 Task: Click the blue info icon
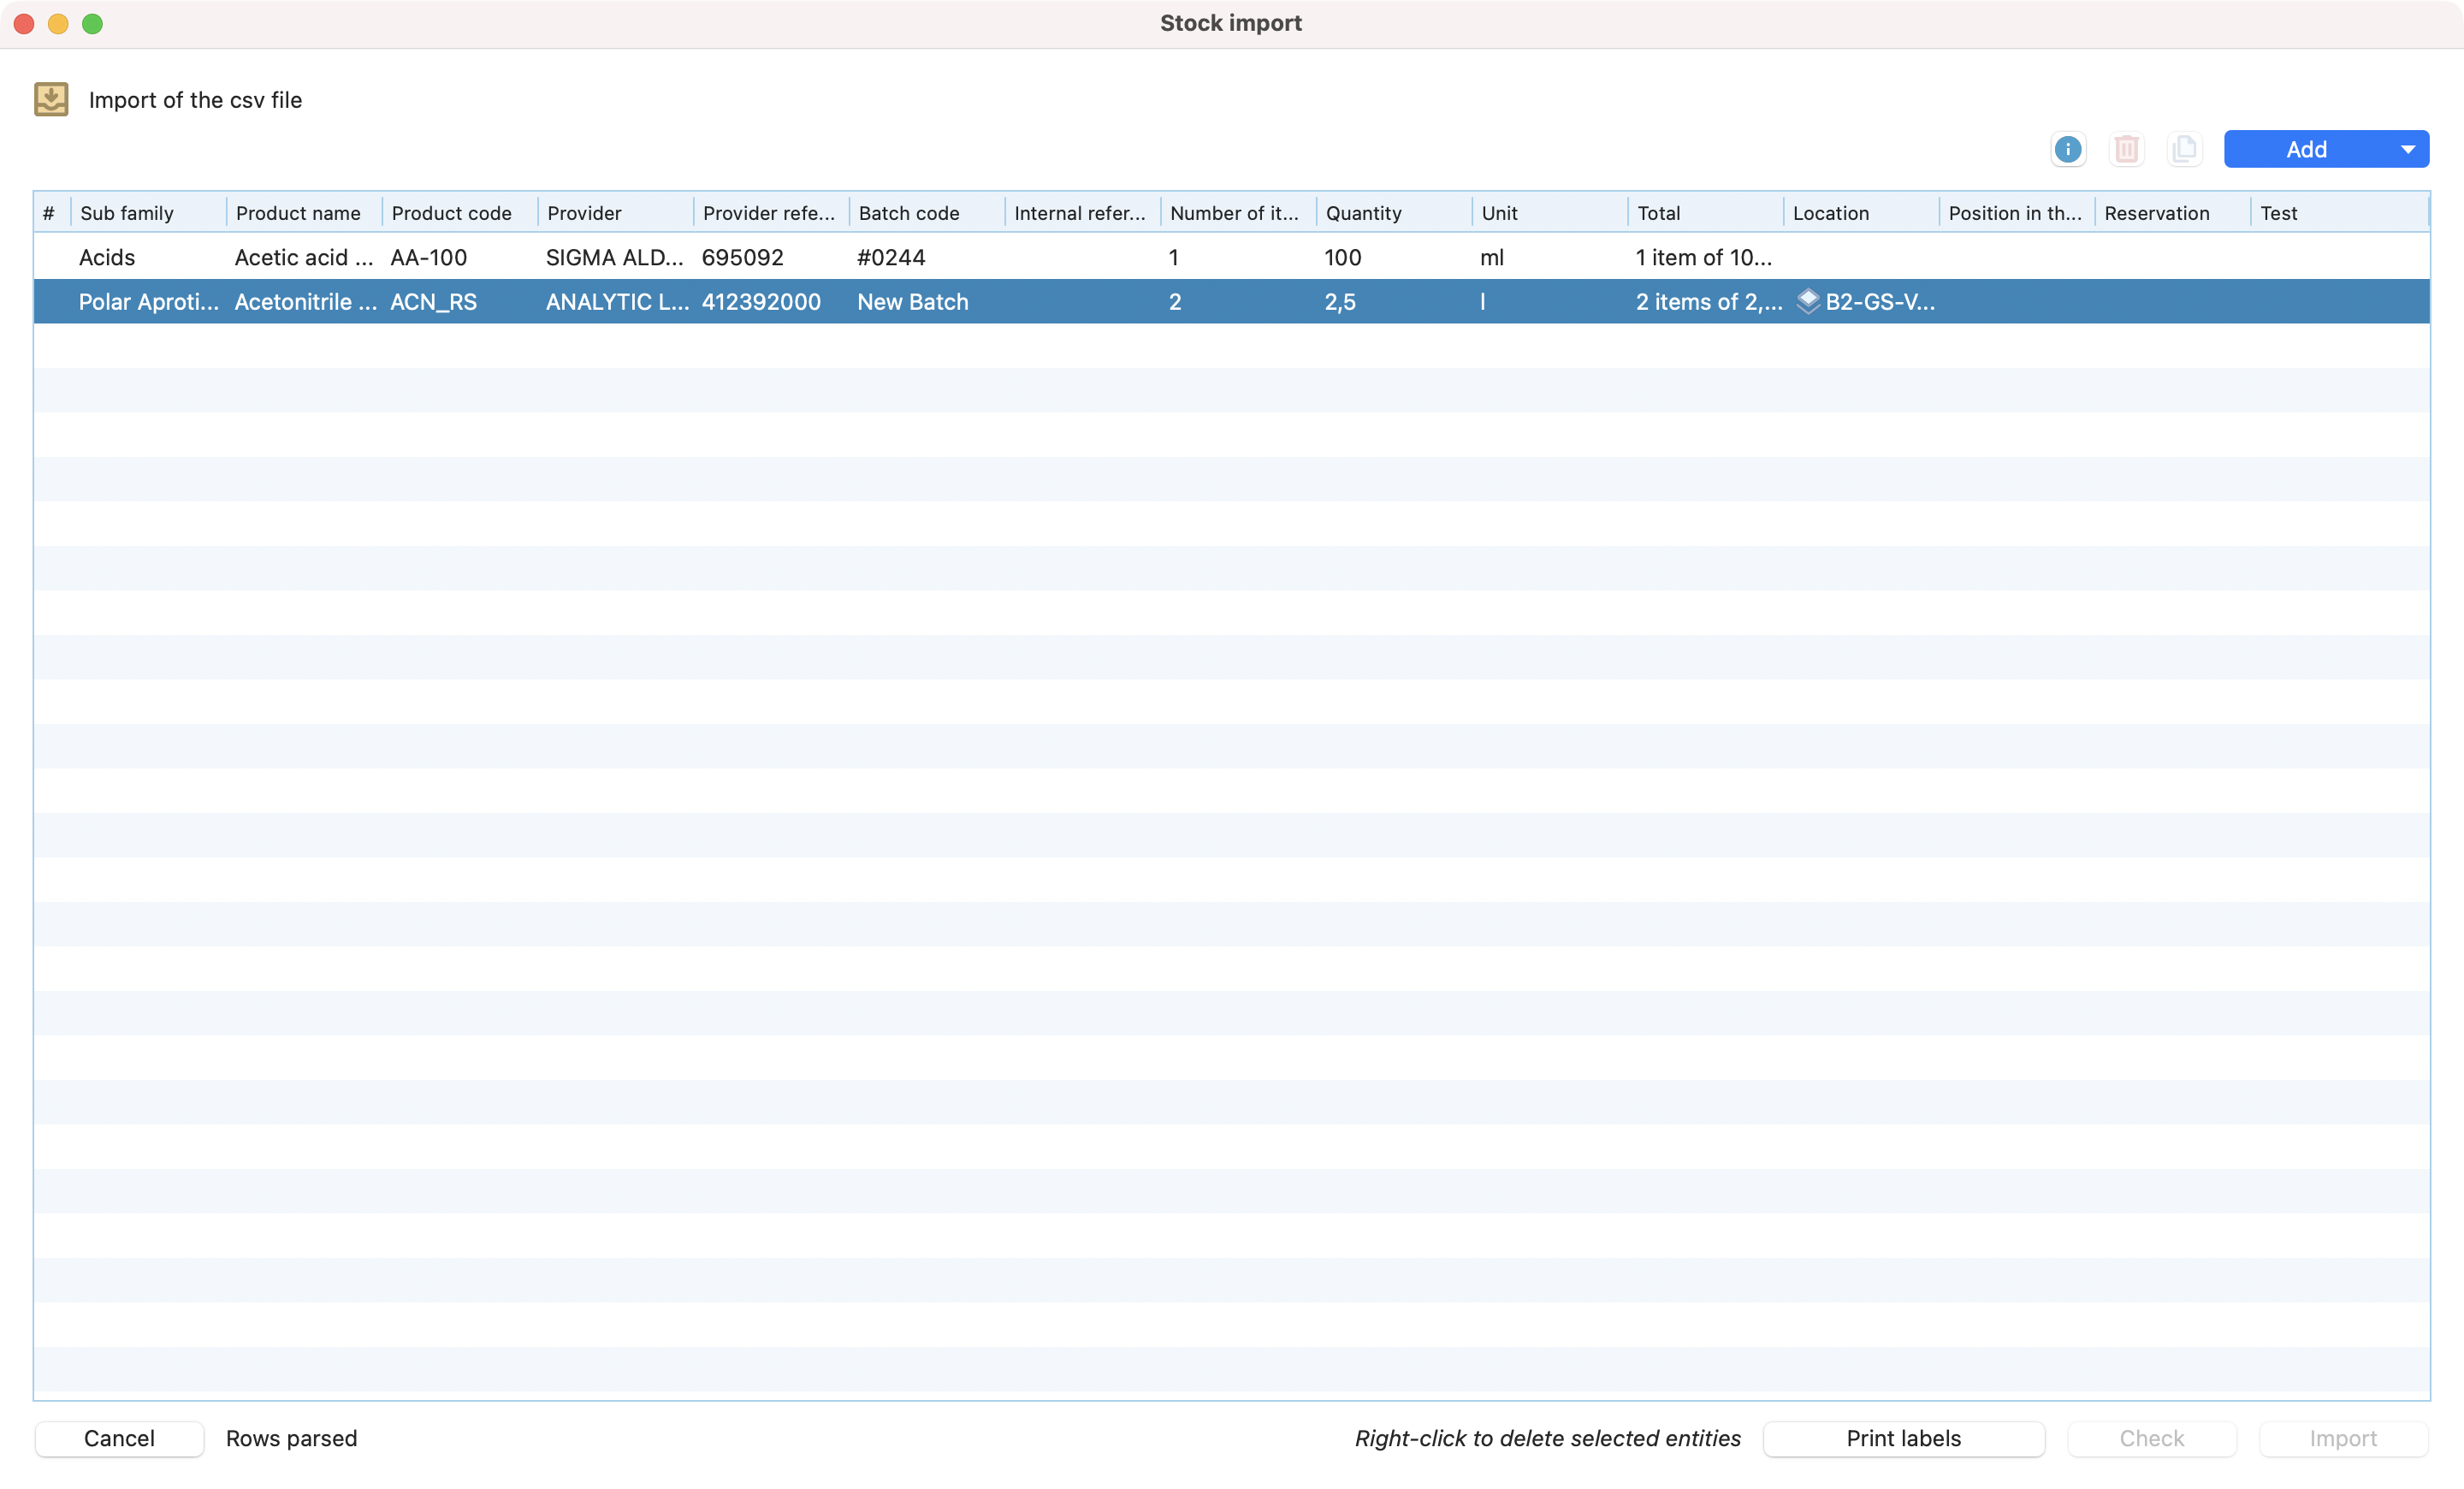click(2067, 150)
